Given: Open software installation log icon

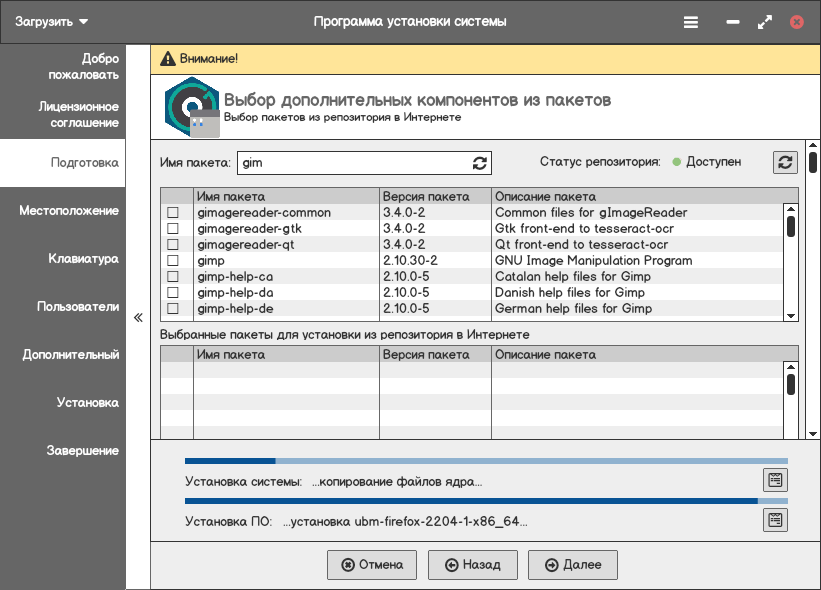Looking at the screenshot, I should [774, 520].
